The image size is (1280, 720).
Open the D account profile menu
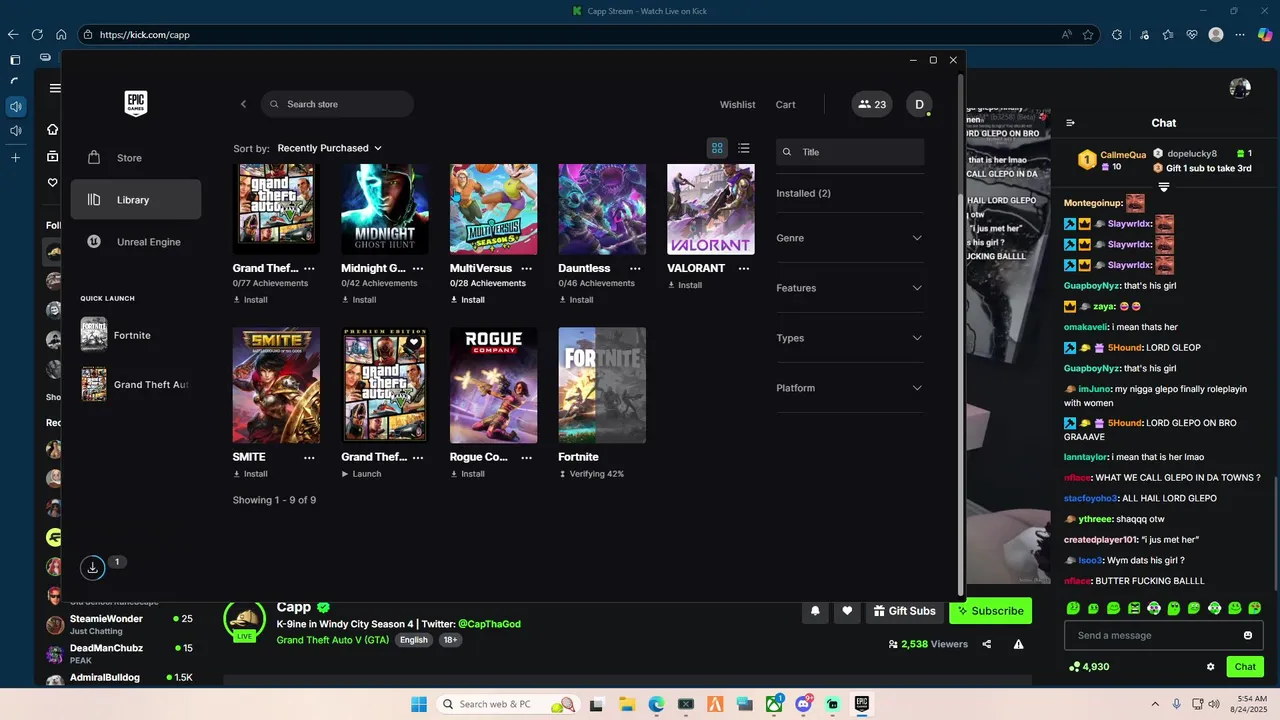[x=919, y=104]
